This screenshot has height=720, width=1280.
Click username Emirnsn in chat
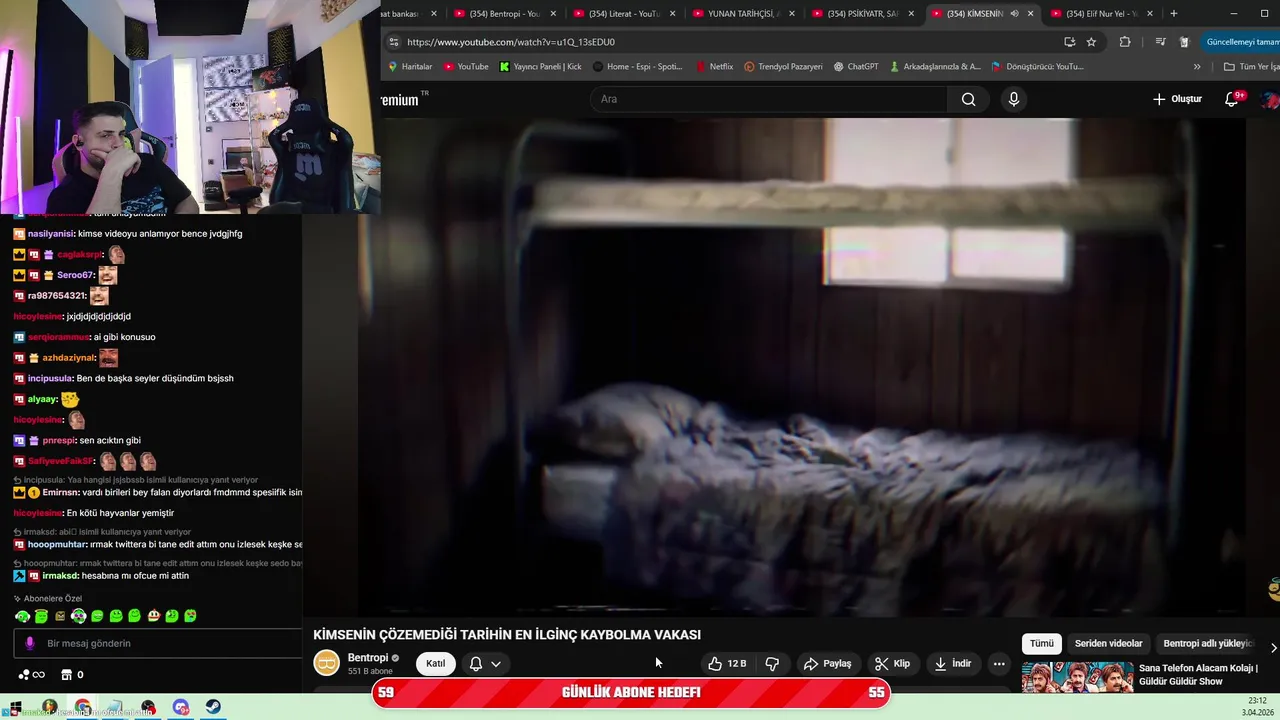tap(60, 492)
